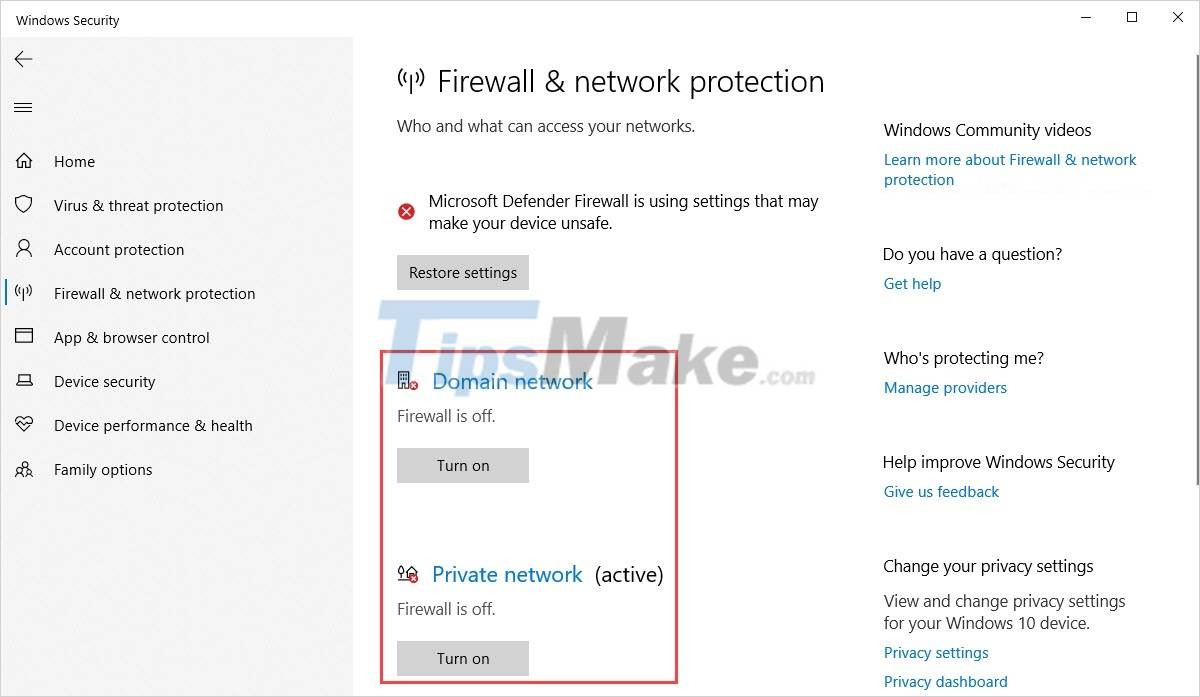
Task: Select the Firewall & network protection signal icon
Action: [24, 293]
